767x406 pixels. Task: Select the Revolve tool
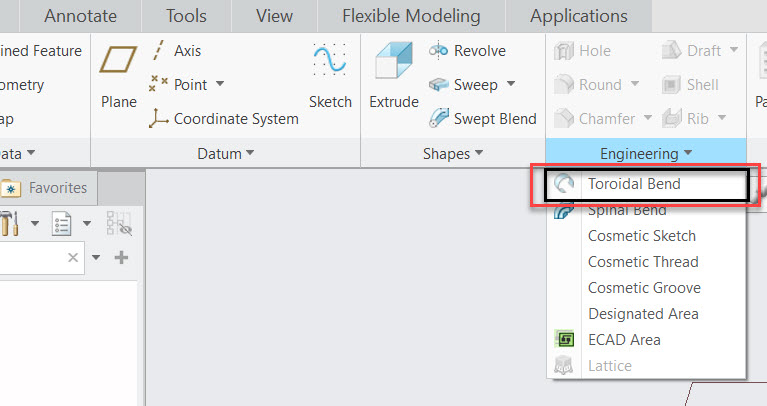coord(468,51)
